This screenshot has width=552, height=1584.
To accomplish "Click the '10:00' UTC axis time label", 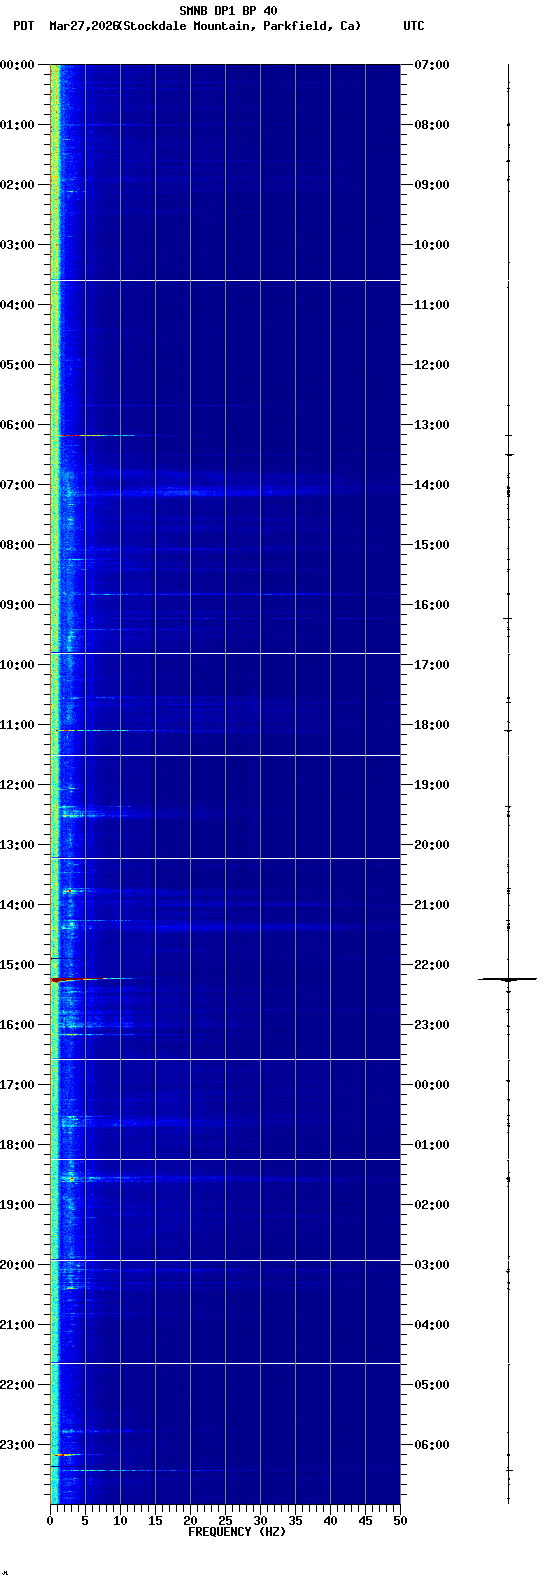I will tap(431, 245).
